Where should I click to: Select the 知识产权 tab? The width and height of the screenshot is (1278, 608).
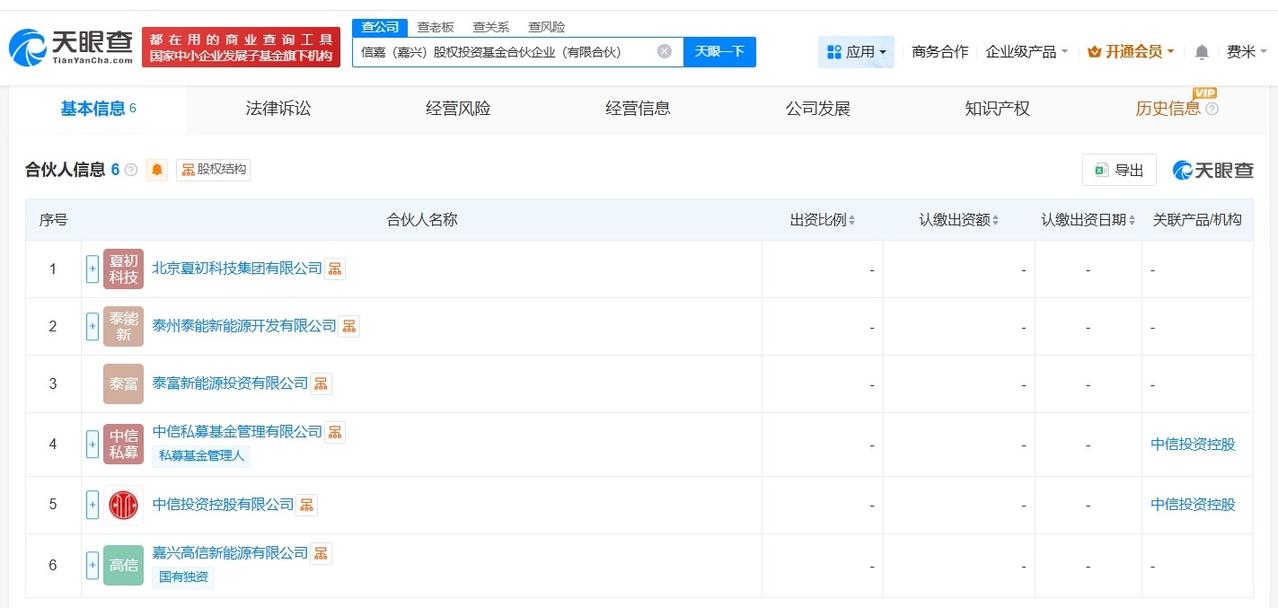pyautogui.click(x=997, y=108)
